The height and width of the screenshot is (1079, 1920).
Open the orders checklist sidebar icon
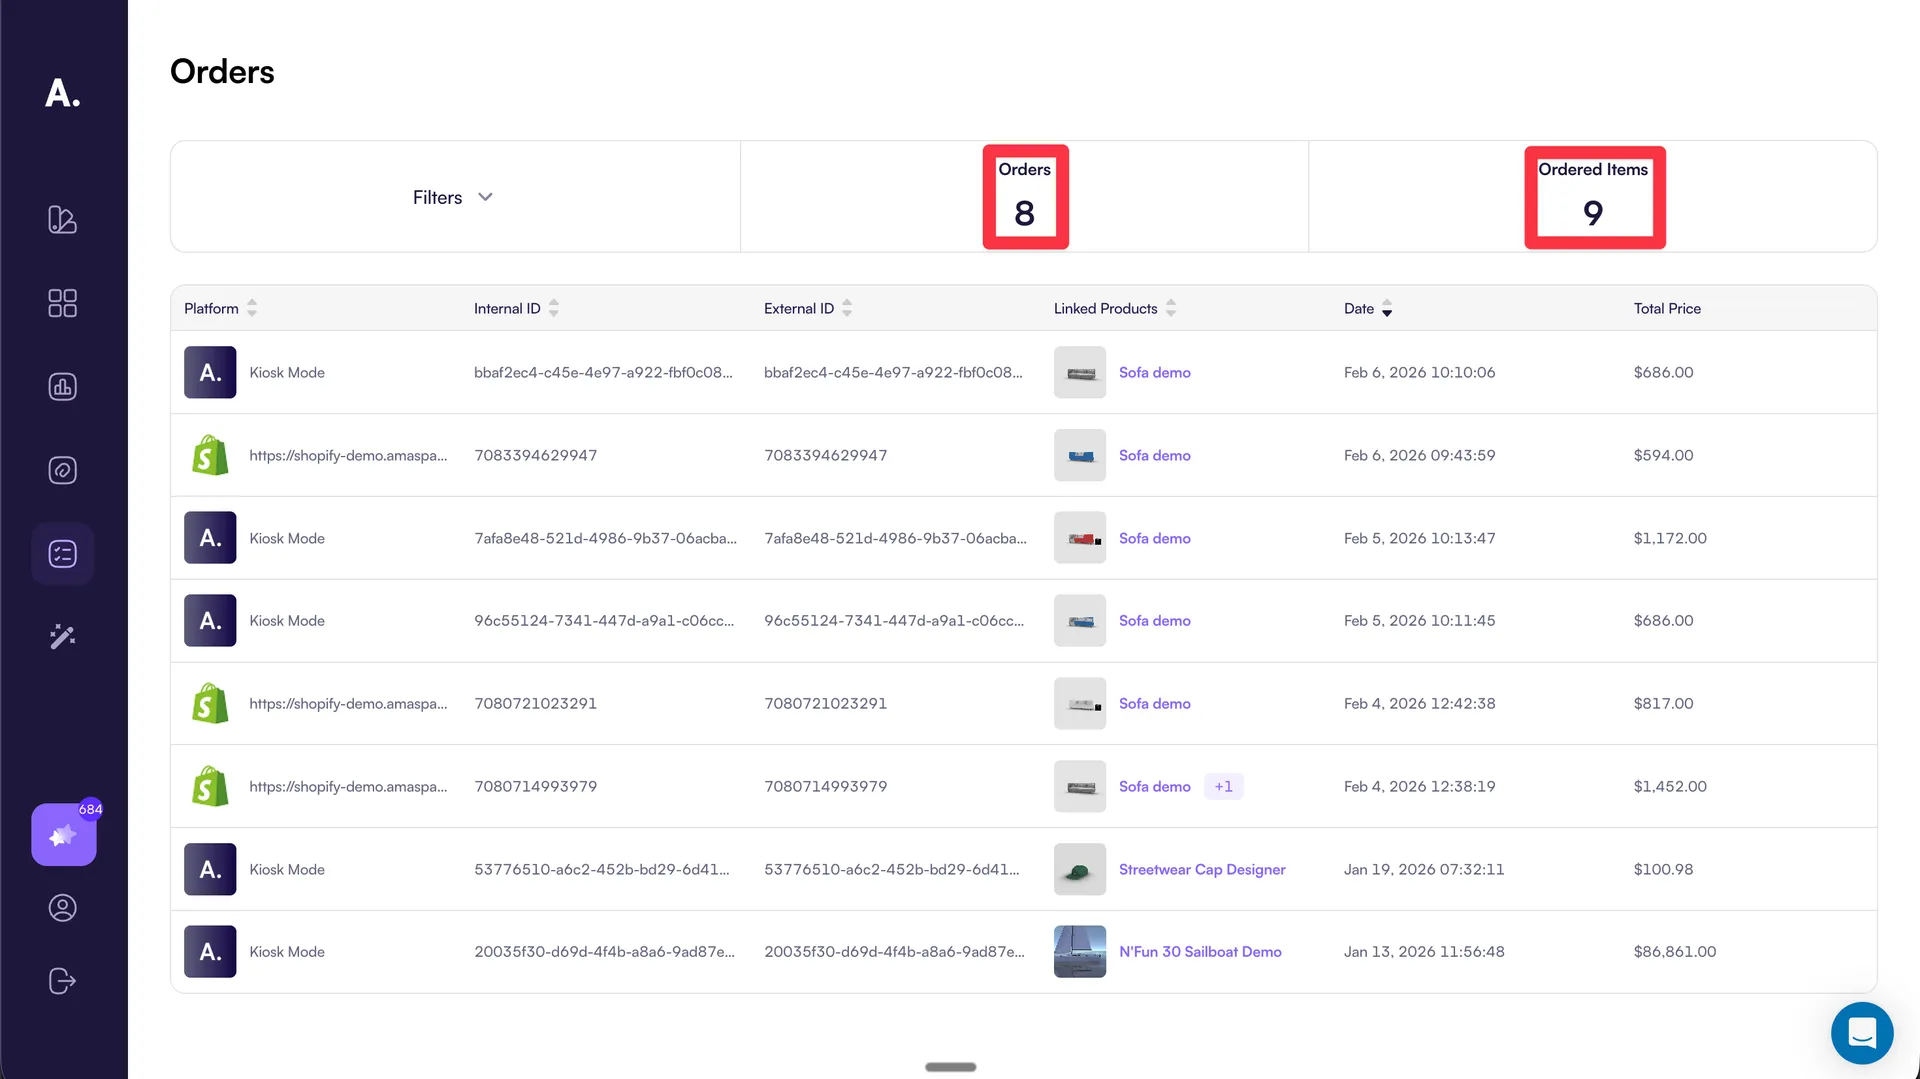tap(62, 553)
